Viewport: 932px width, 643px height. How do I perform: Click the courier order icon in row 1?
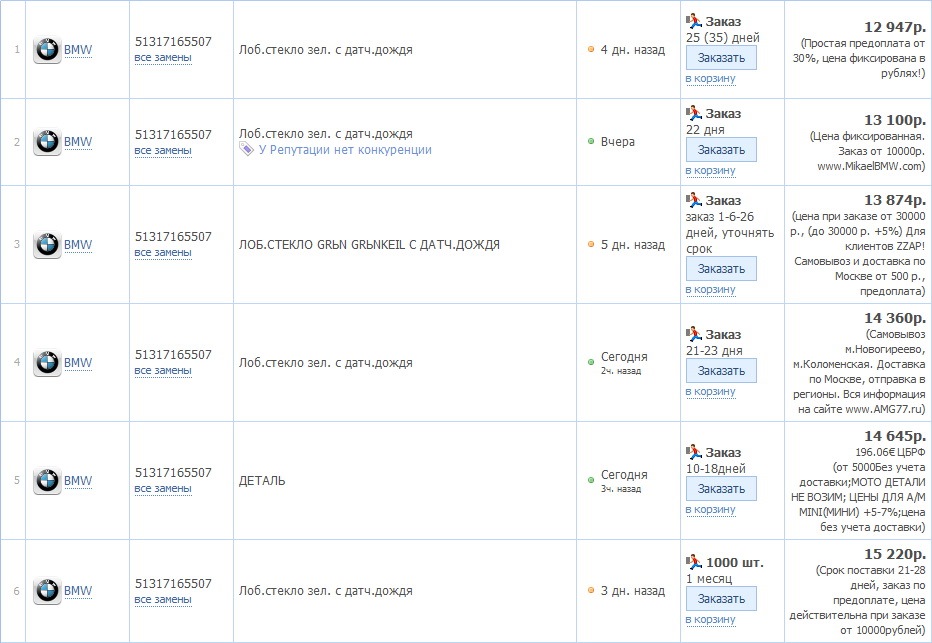point(693,20)
